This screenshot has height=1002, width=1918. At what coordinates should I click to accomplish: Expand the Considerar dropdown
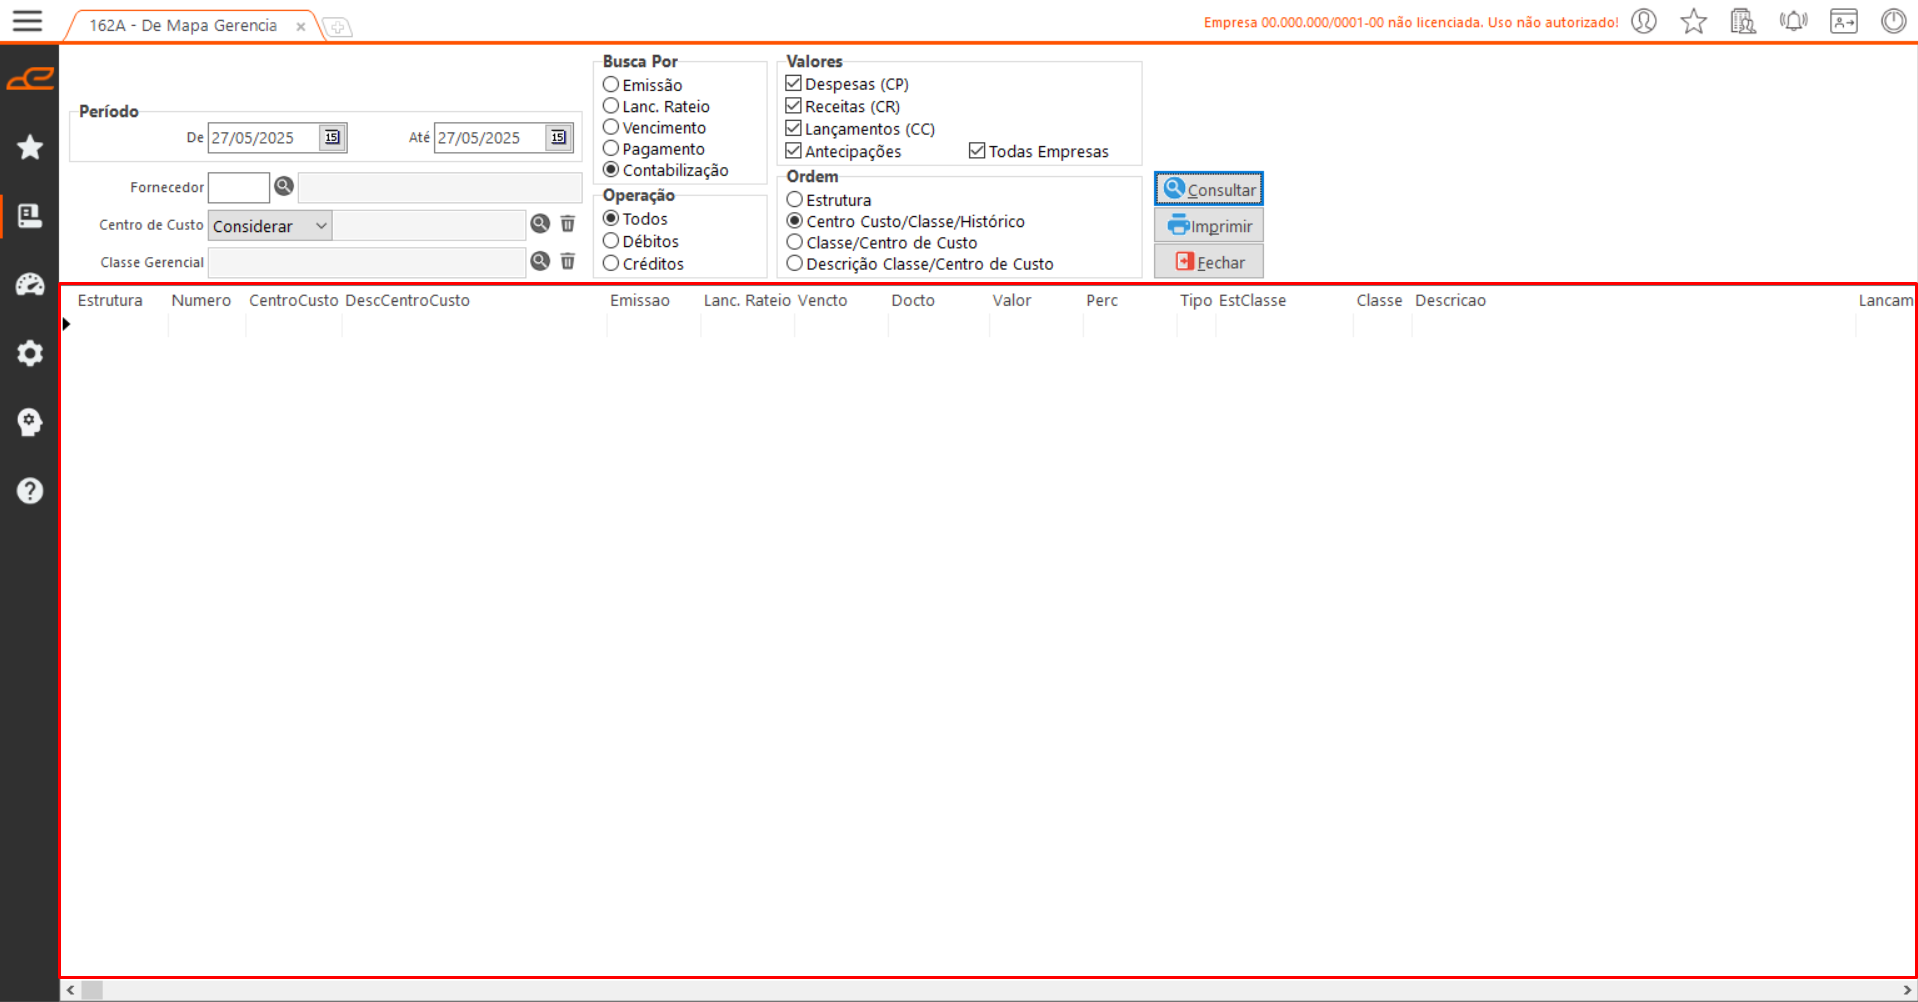tap(320, 226)
